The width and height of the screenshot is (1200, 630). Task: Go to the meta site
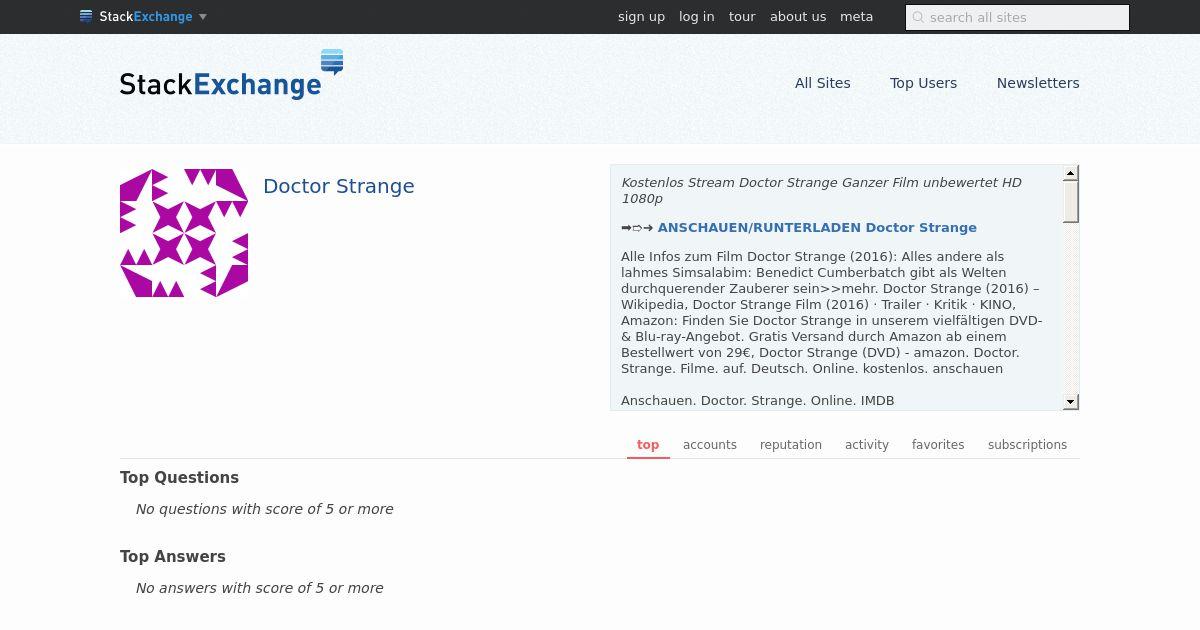[856, 17]
